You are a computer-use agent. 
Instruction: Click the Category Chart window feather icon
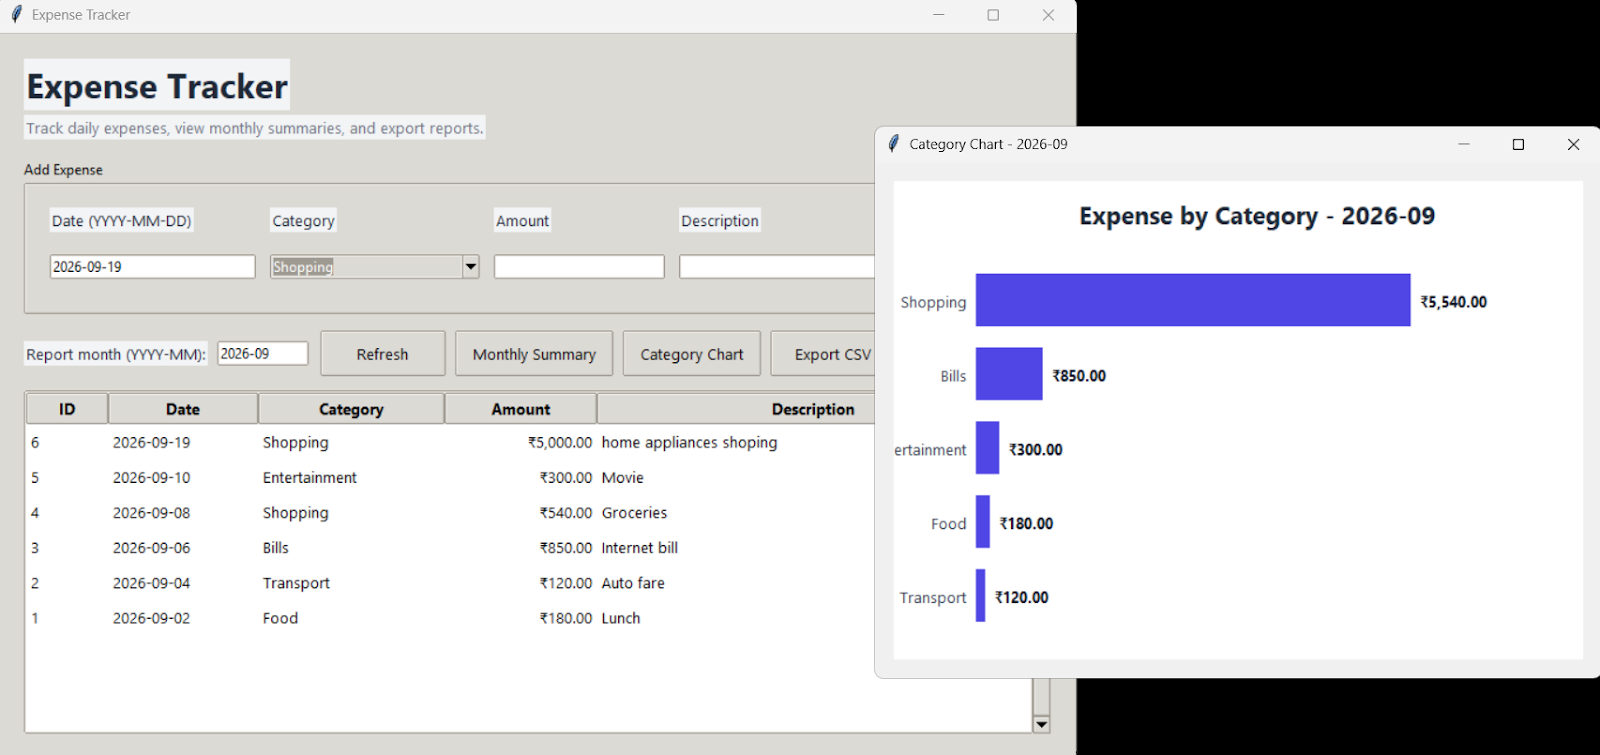pos(894,144)
